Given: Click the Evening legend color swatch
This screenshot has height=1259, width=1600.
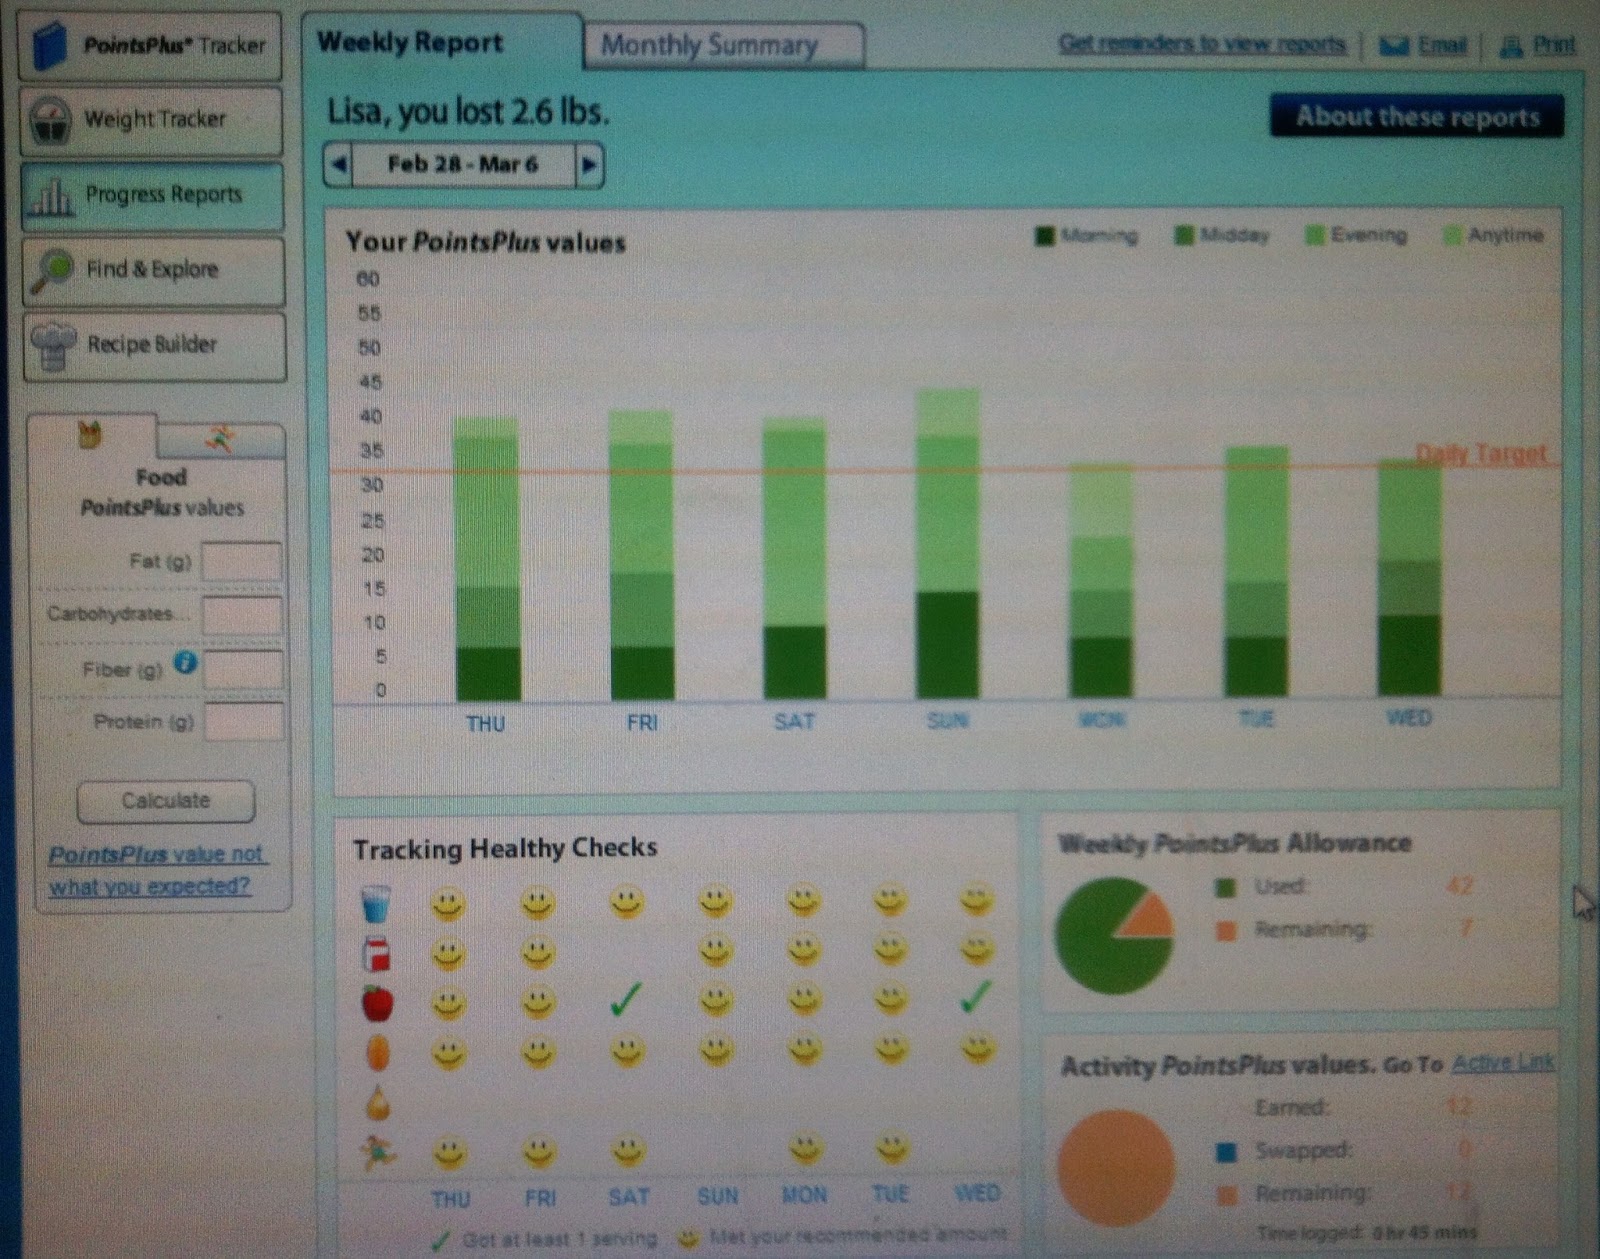Looking at the screenshot, I should 1315,236.
